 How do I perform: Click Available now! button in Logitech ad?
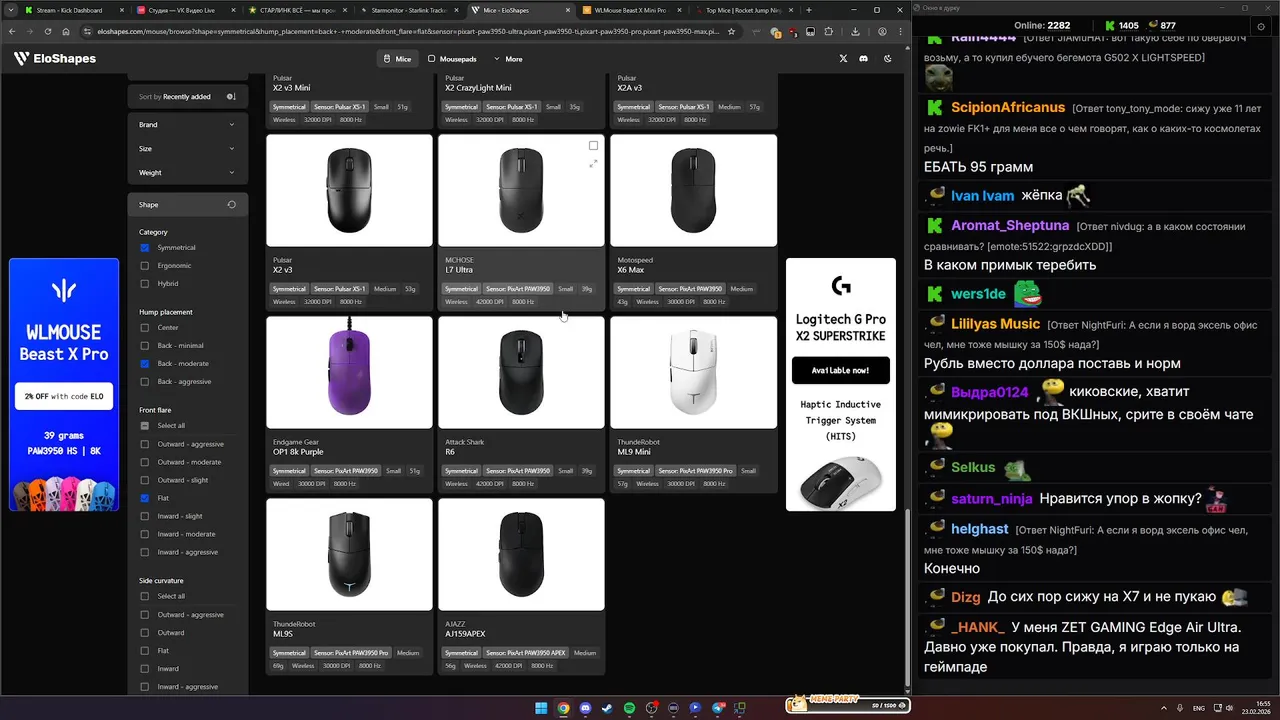(x=840, y=370)
